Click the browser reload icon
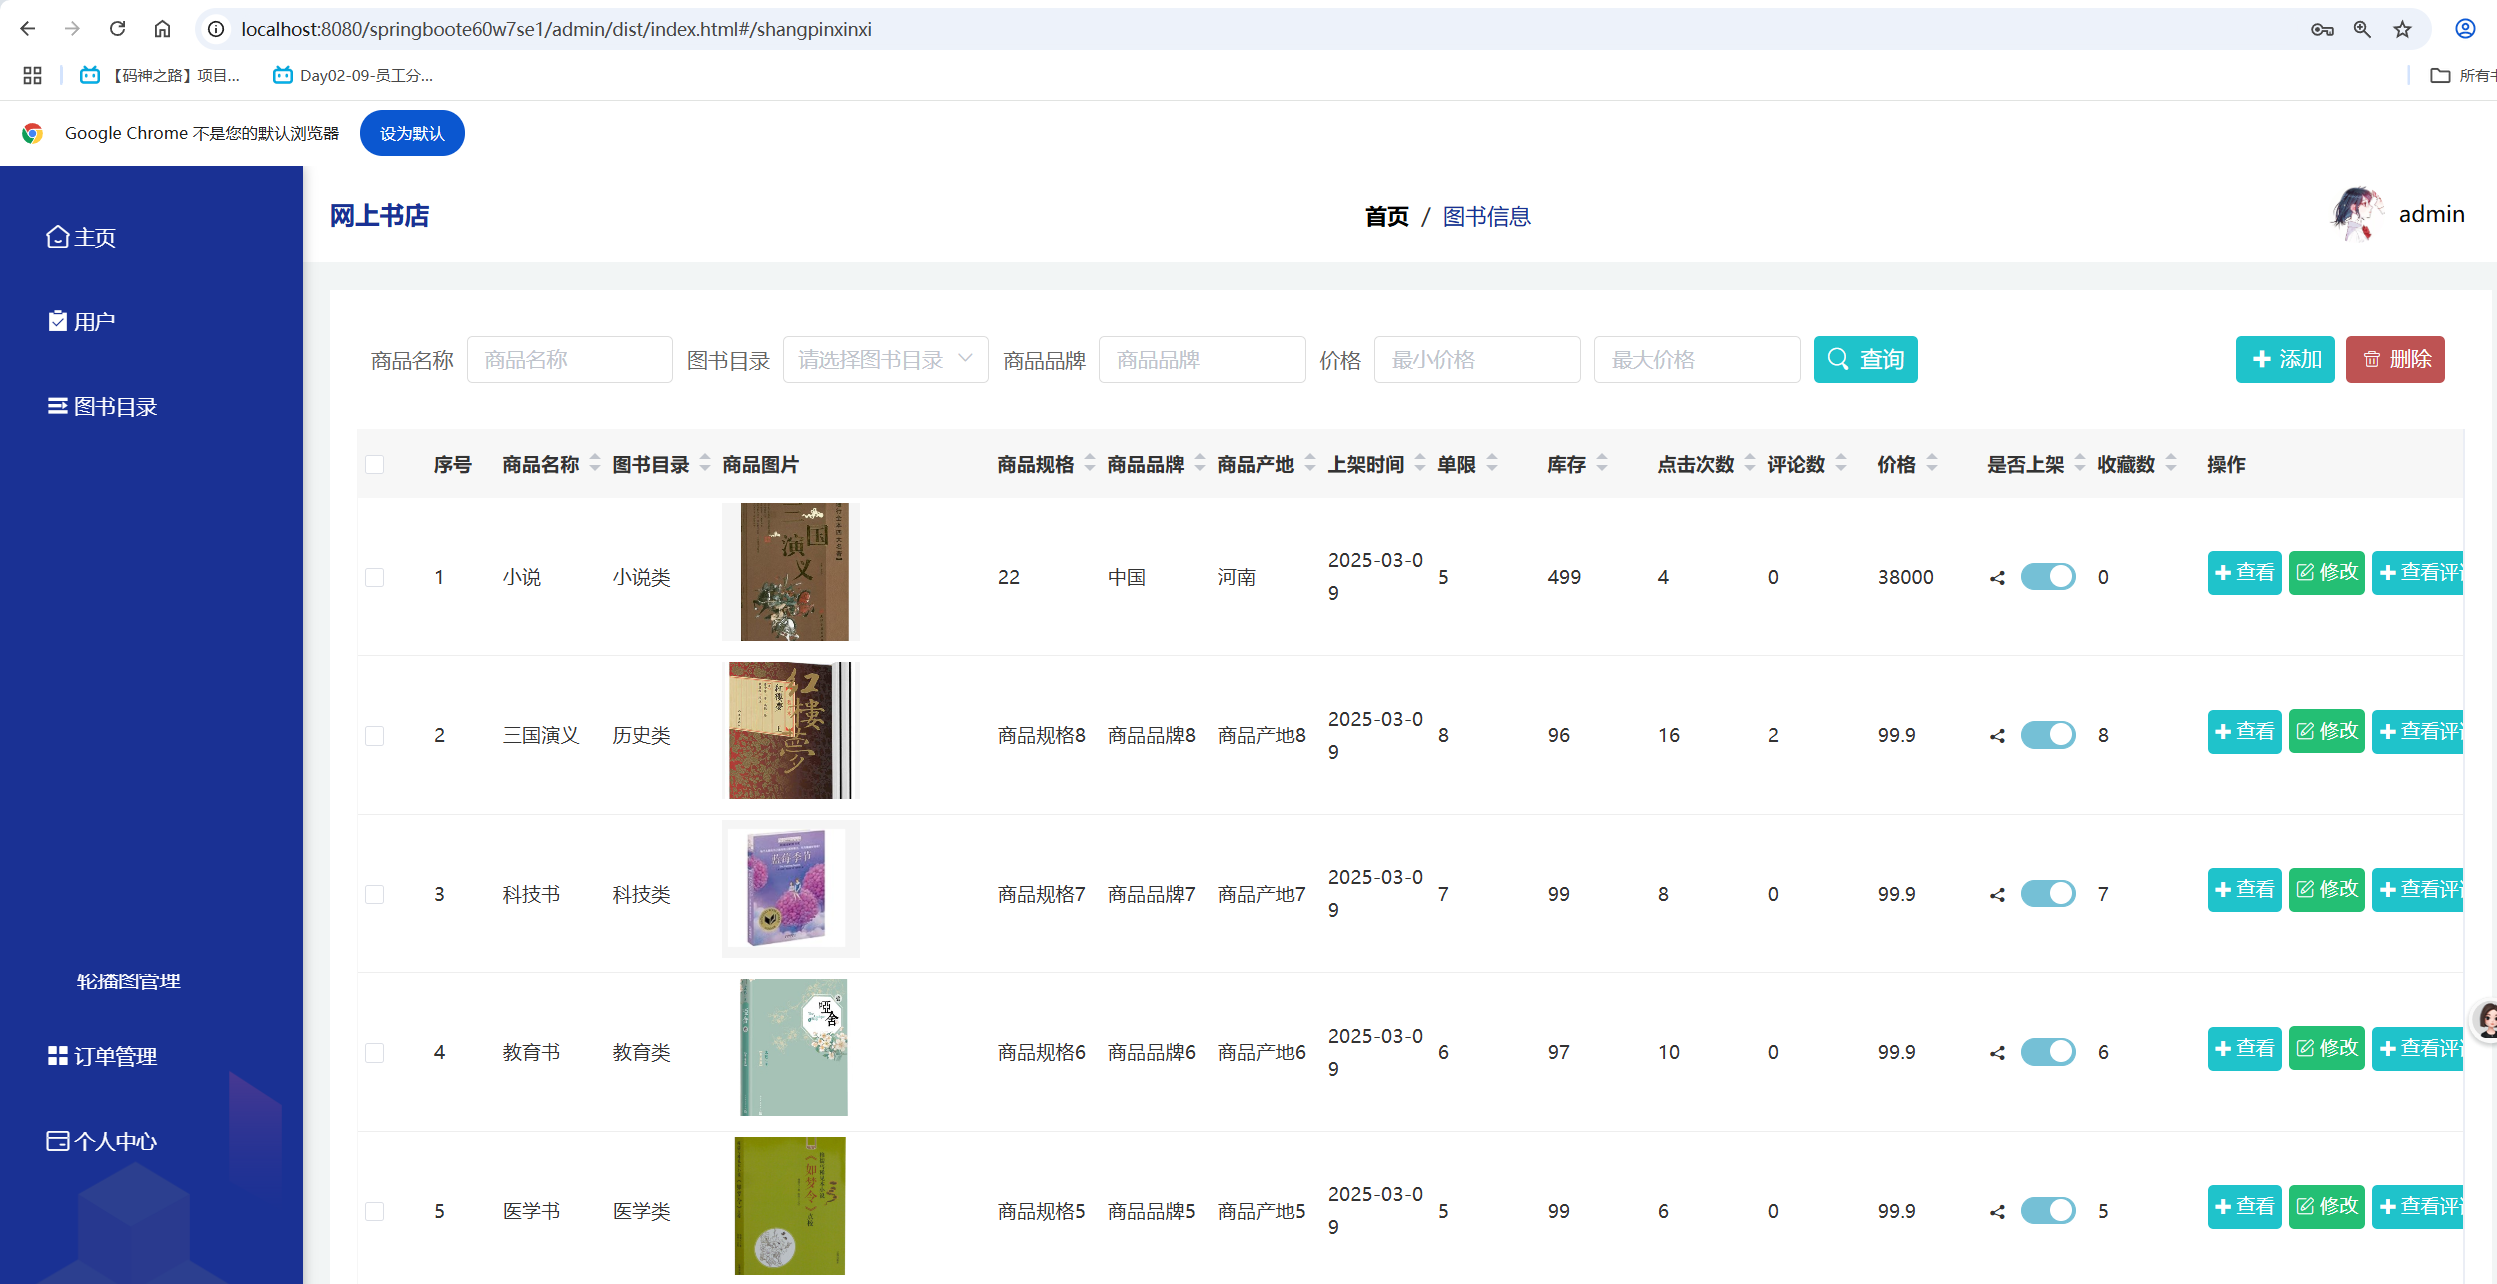Viewport: 2497px width, 1284px height. [x=117, y=29]
